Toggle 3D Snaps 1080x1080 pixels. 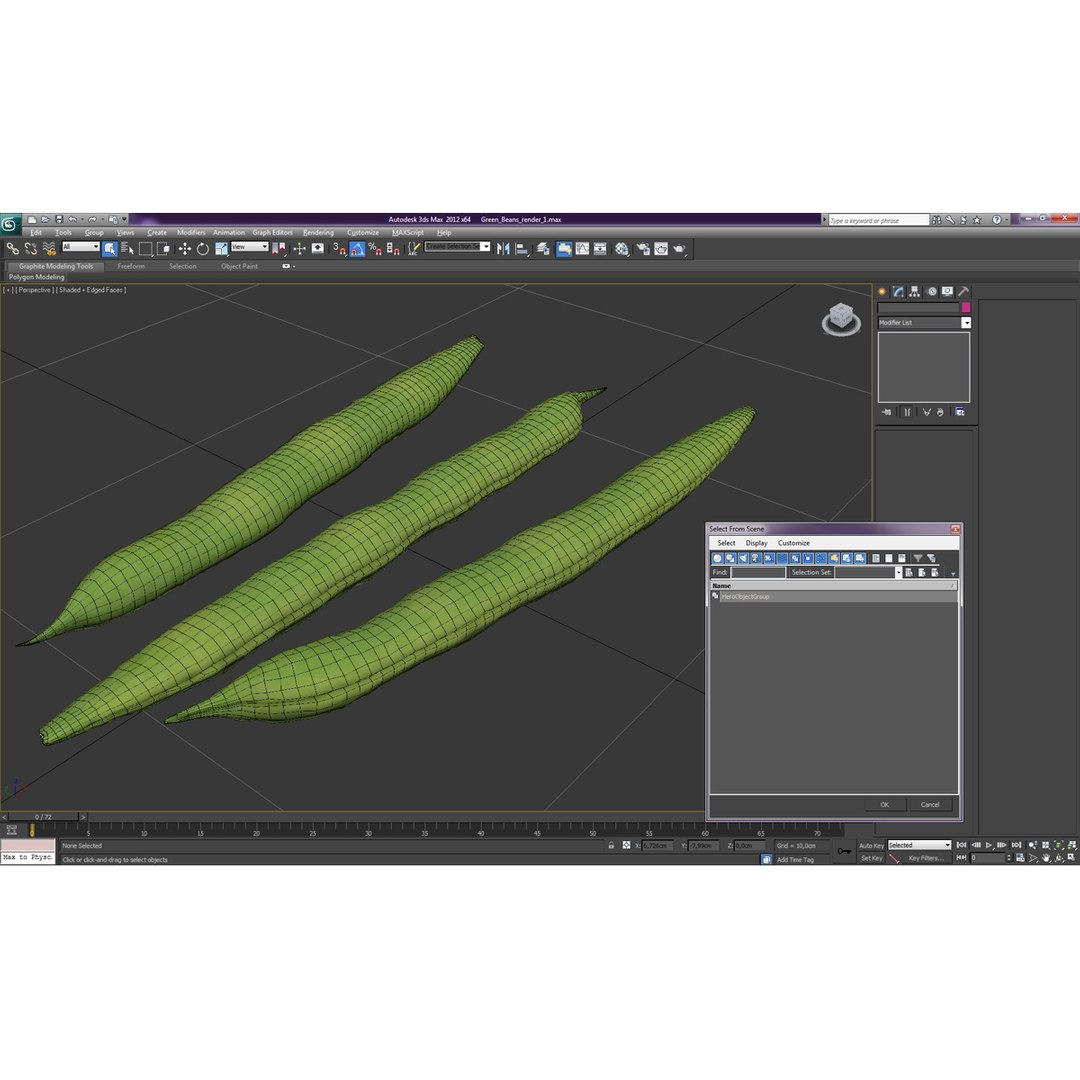click(340, 249)
